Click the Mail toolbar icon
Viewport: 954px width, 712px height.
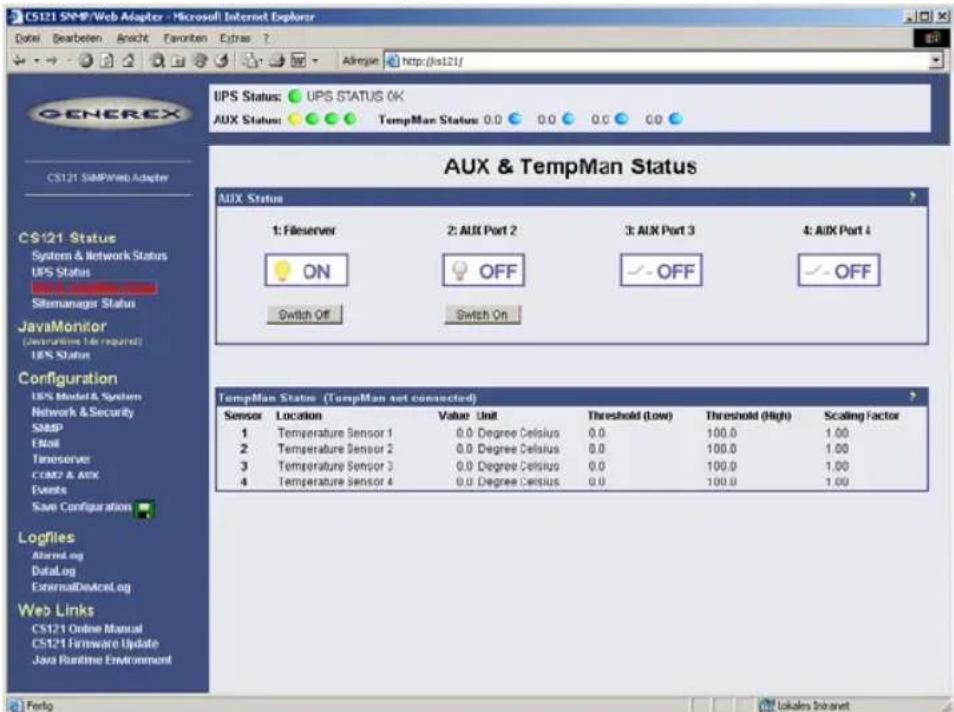point(250,61)
